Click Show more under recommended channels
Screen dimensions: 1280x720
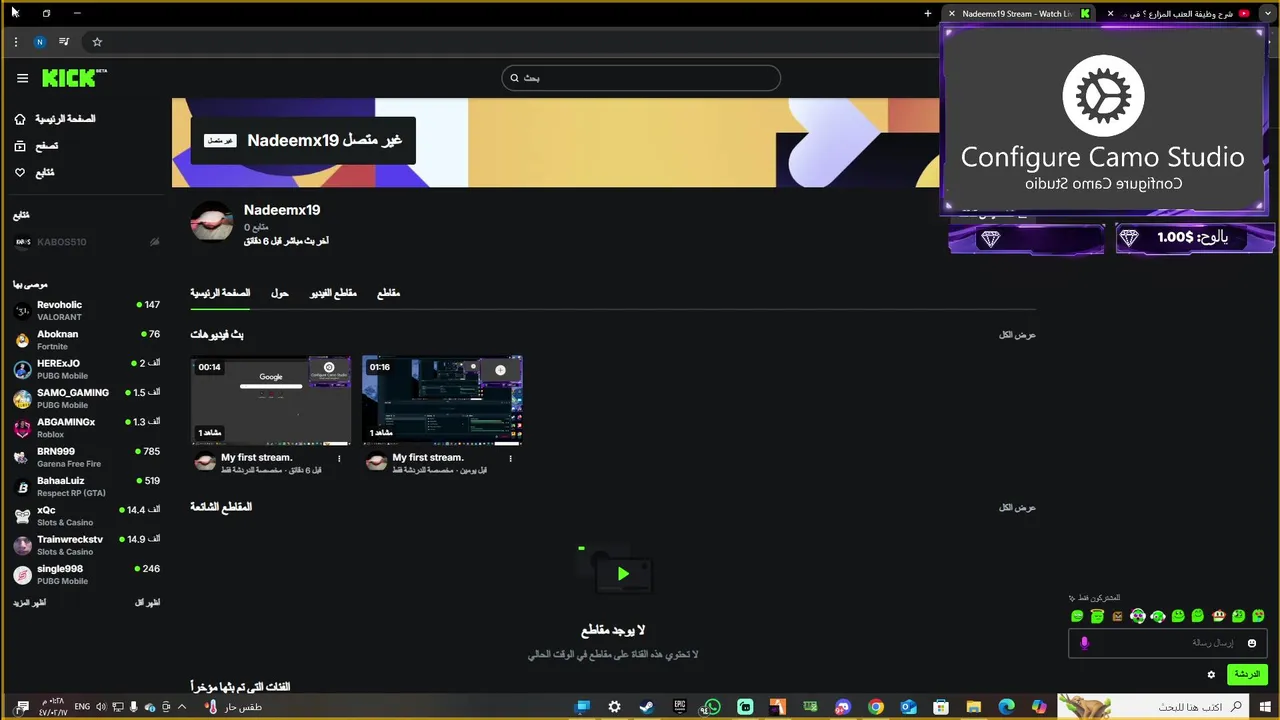point(30,603)
